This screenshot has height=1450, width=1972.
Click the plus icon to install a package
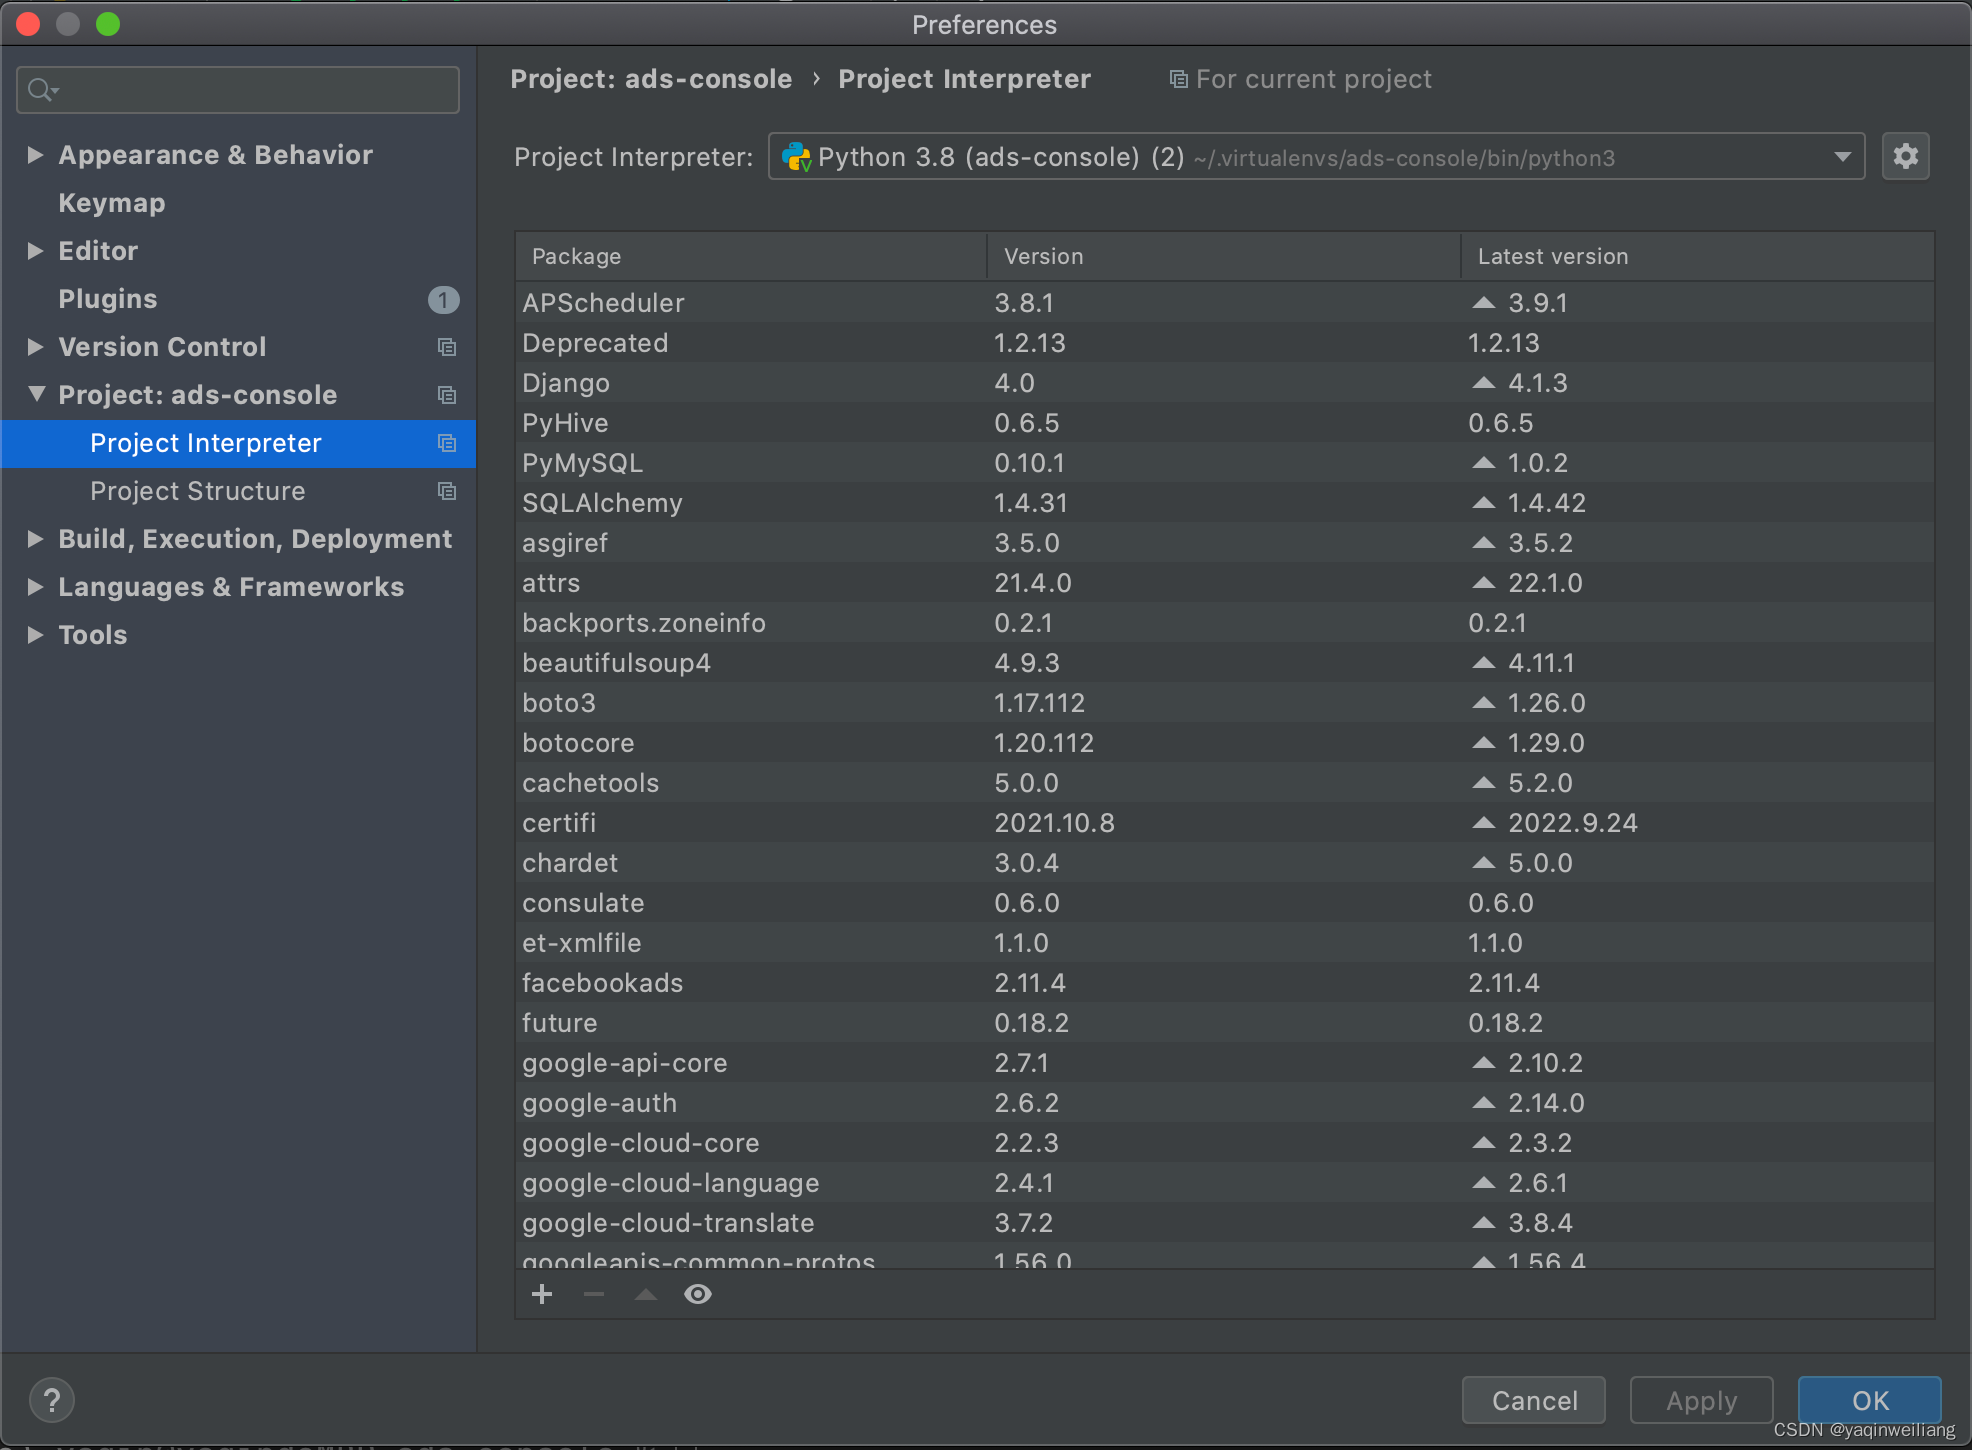[x=542, y=1294]
